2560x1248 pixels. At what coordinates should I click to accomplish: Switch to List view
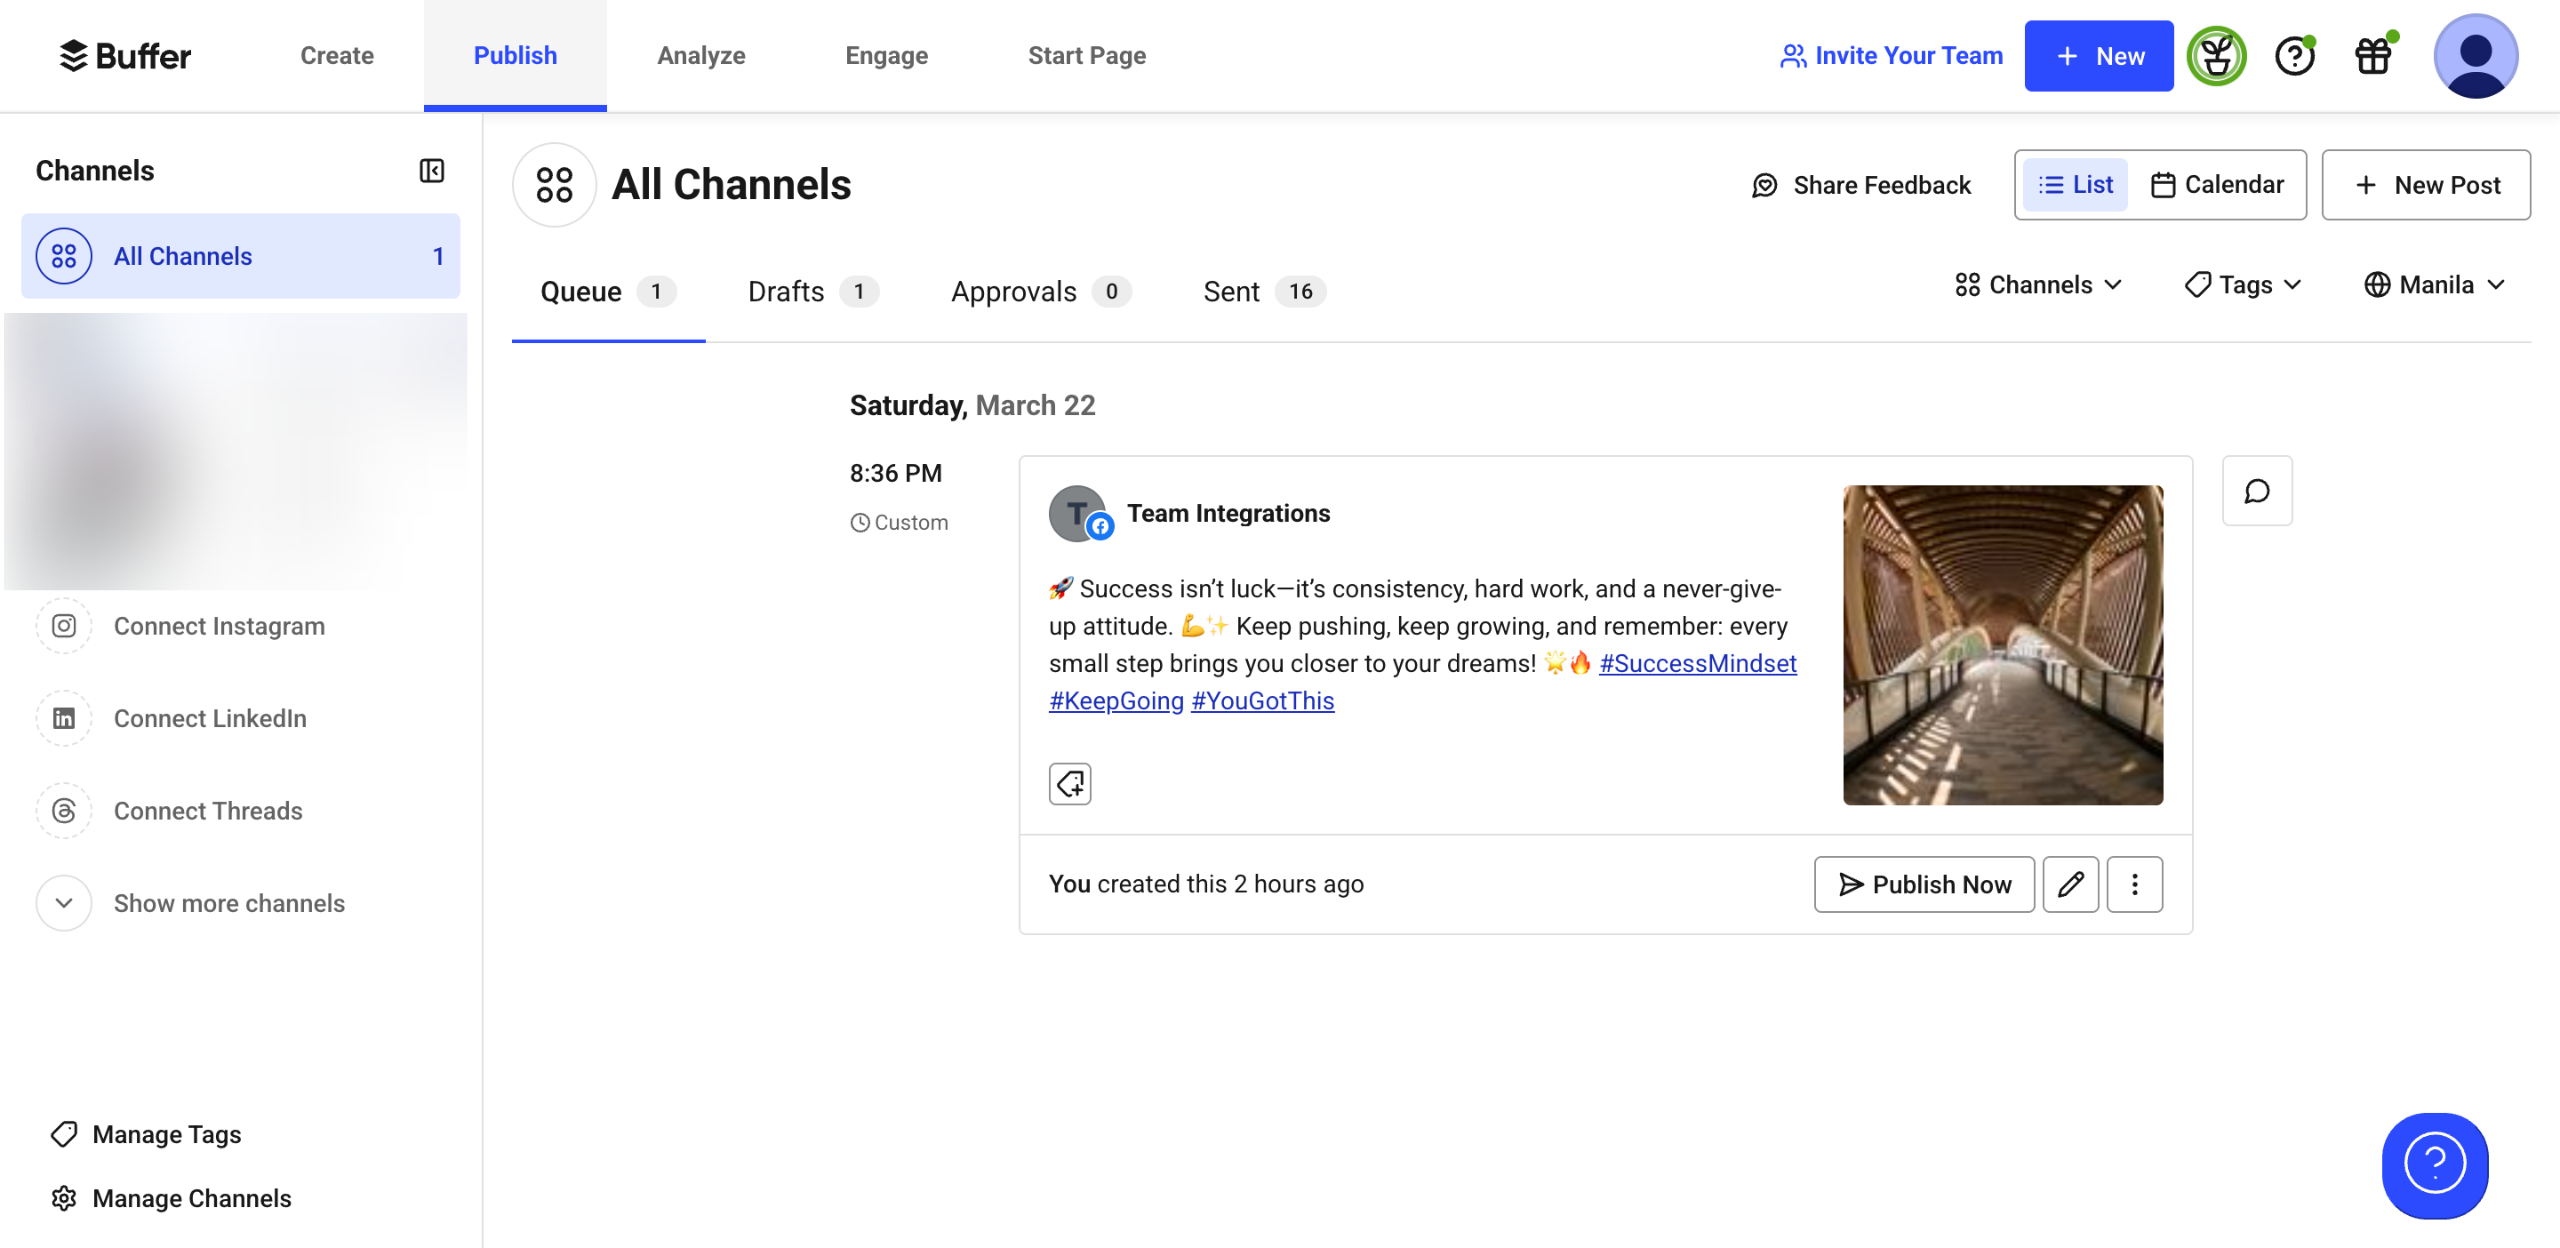click(2076, 185)
